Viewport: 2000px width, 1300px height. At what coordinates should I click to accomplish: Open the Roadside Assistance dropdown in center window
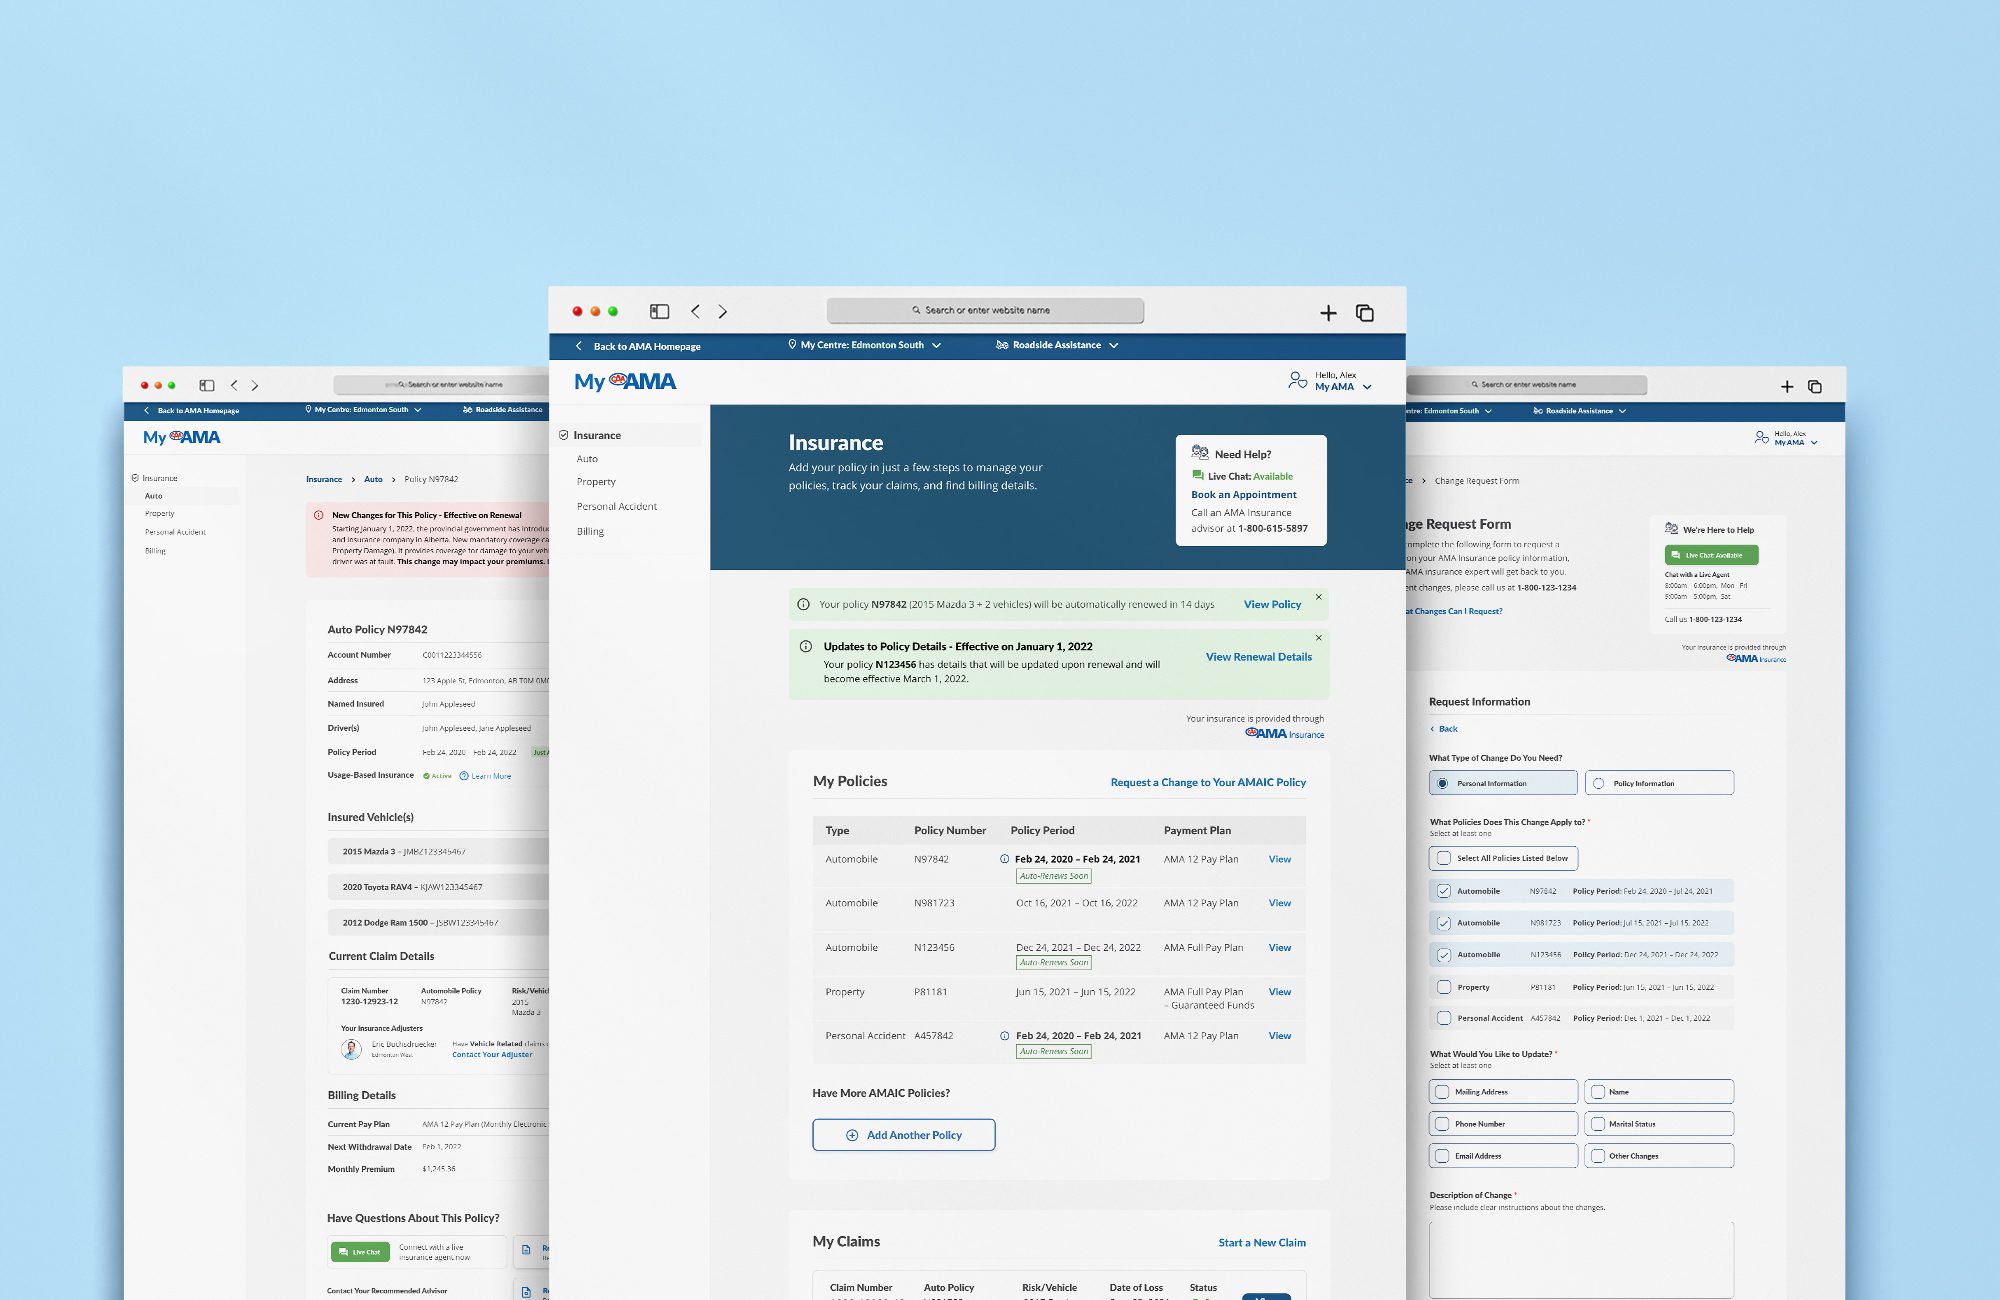click(1057, 345)
